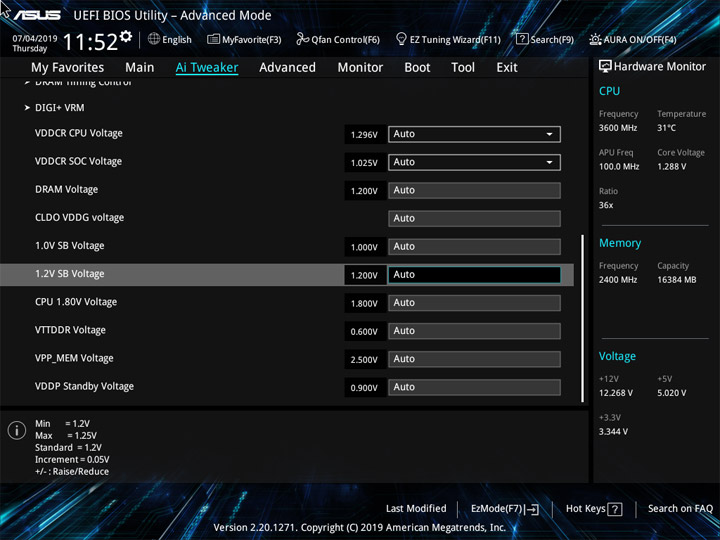Go to the Boot tab
Screen dimensions: 720x540
[x=417, y=68]
